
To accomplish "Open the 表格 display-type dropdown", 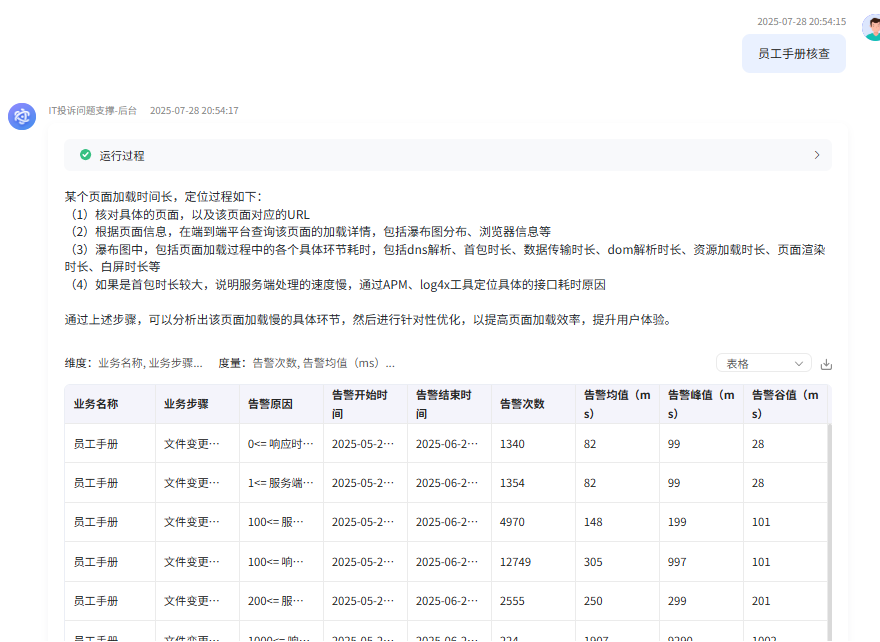I will [x=763, y=363].
